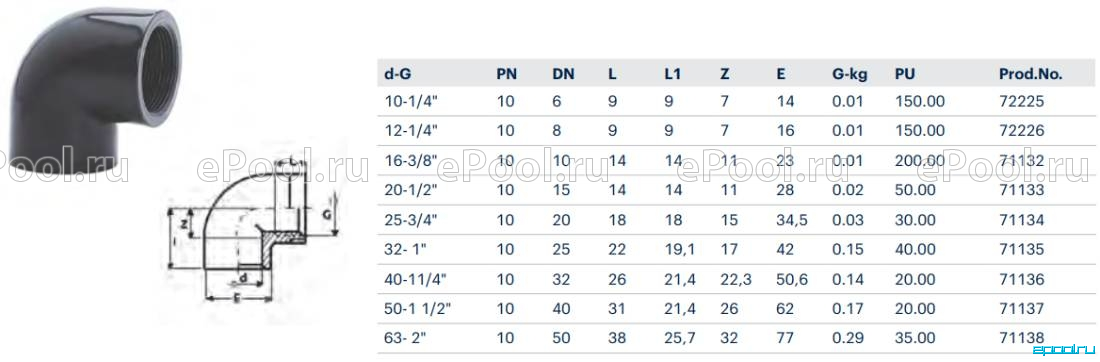Click product number 71133

(x=1021, y=190)
